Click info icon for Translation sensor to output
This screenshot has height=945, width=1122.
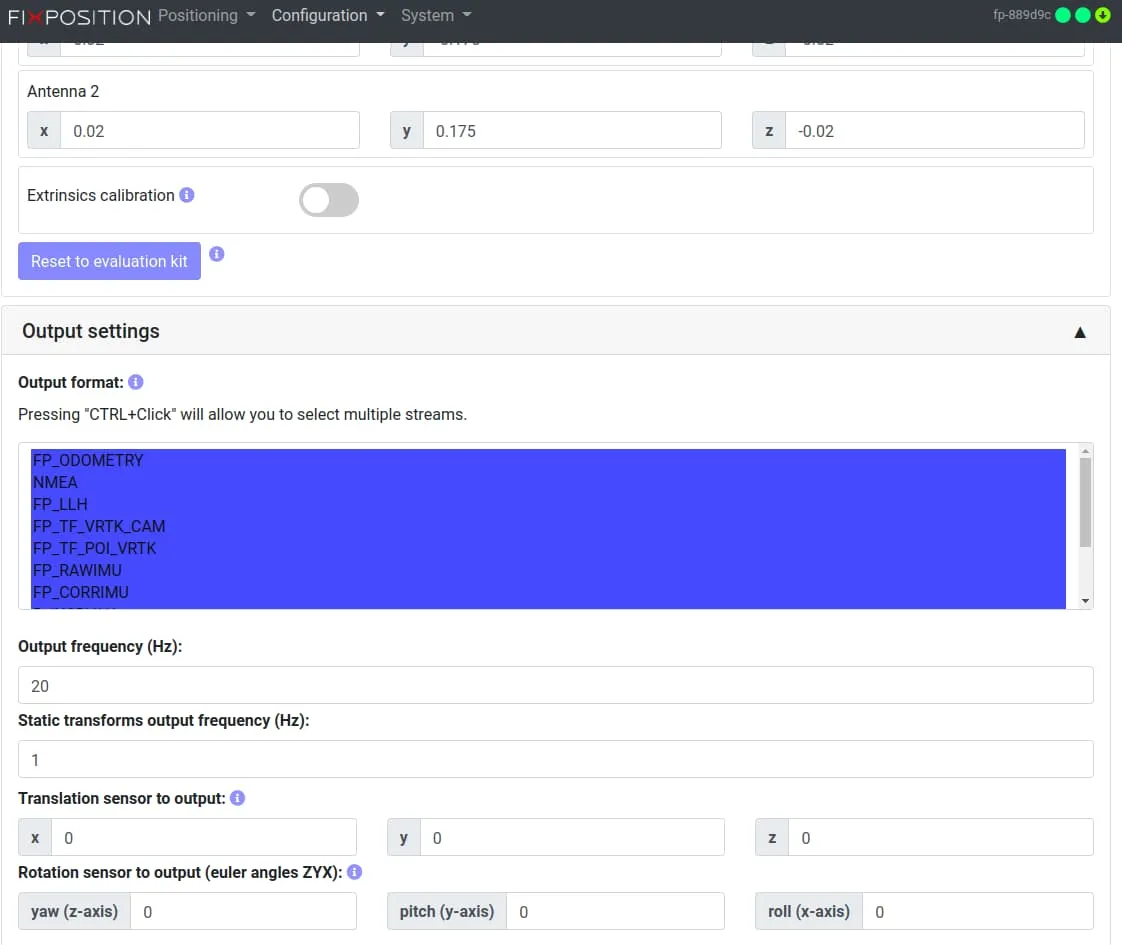[x=238, y=798]
